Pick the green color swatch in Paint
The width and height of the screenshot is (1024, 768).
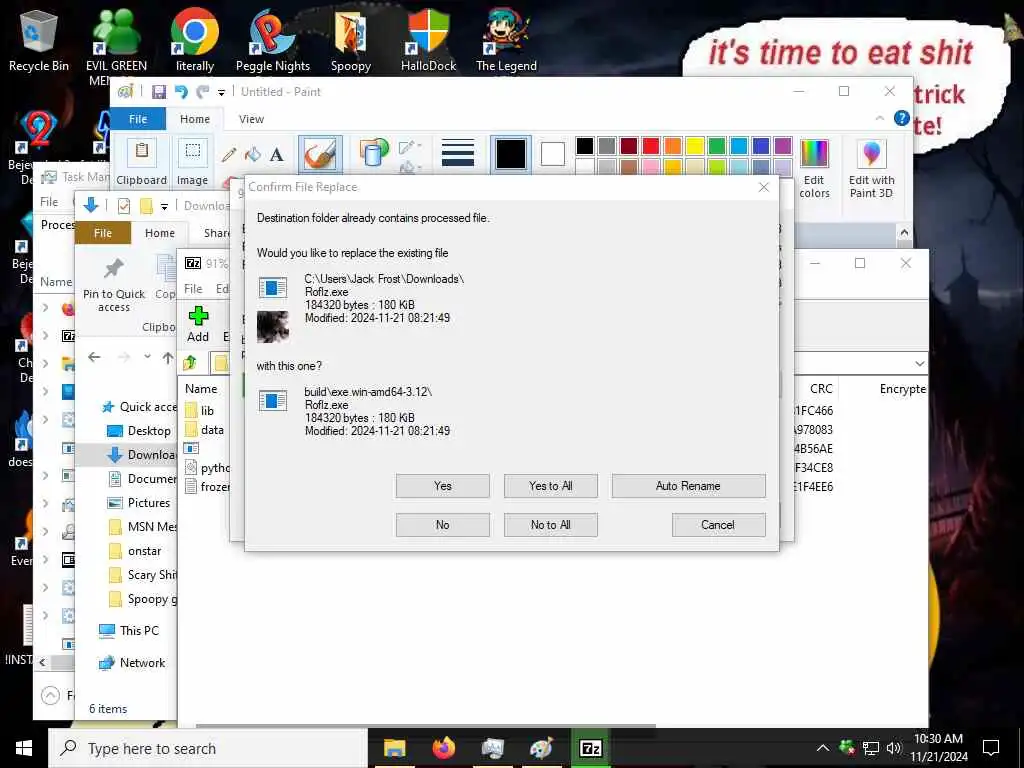pos(717,145)
